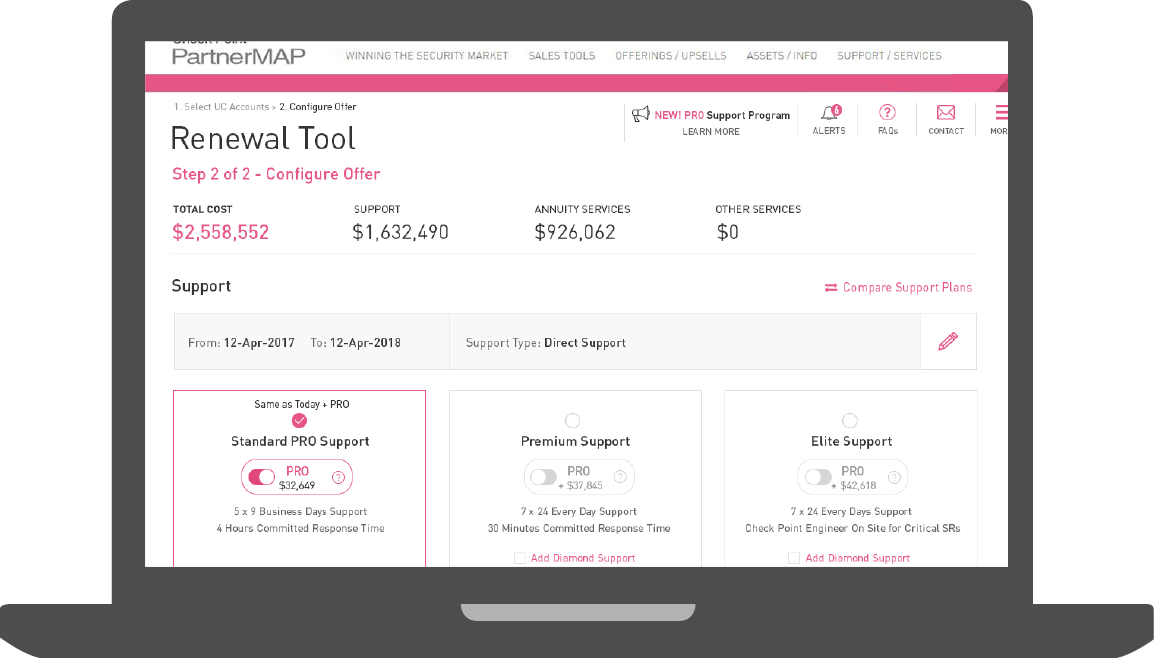Open Standard PRO help question icon

click(x=339, y=477)
